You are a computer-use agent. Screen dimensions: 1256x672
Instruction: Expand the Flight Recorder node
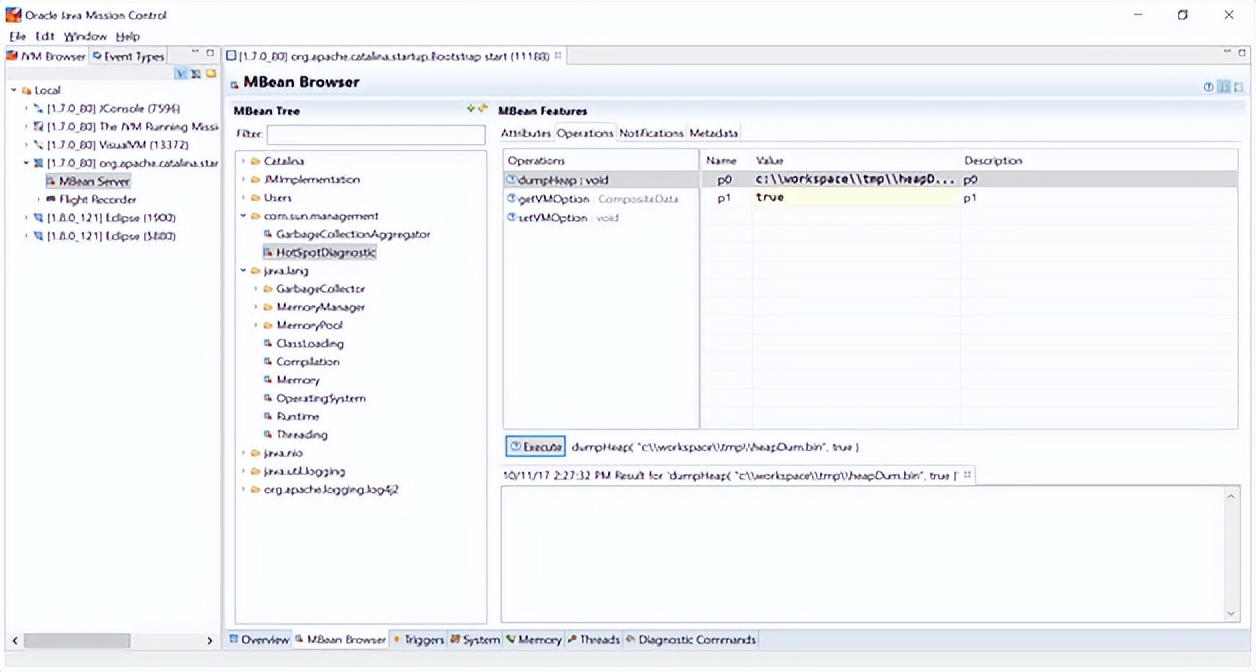tap(39, 199)
